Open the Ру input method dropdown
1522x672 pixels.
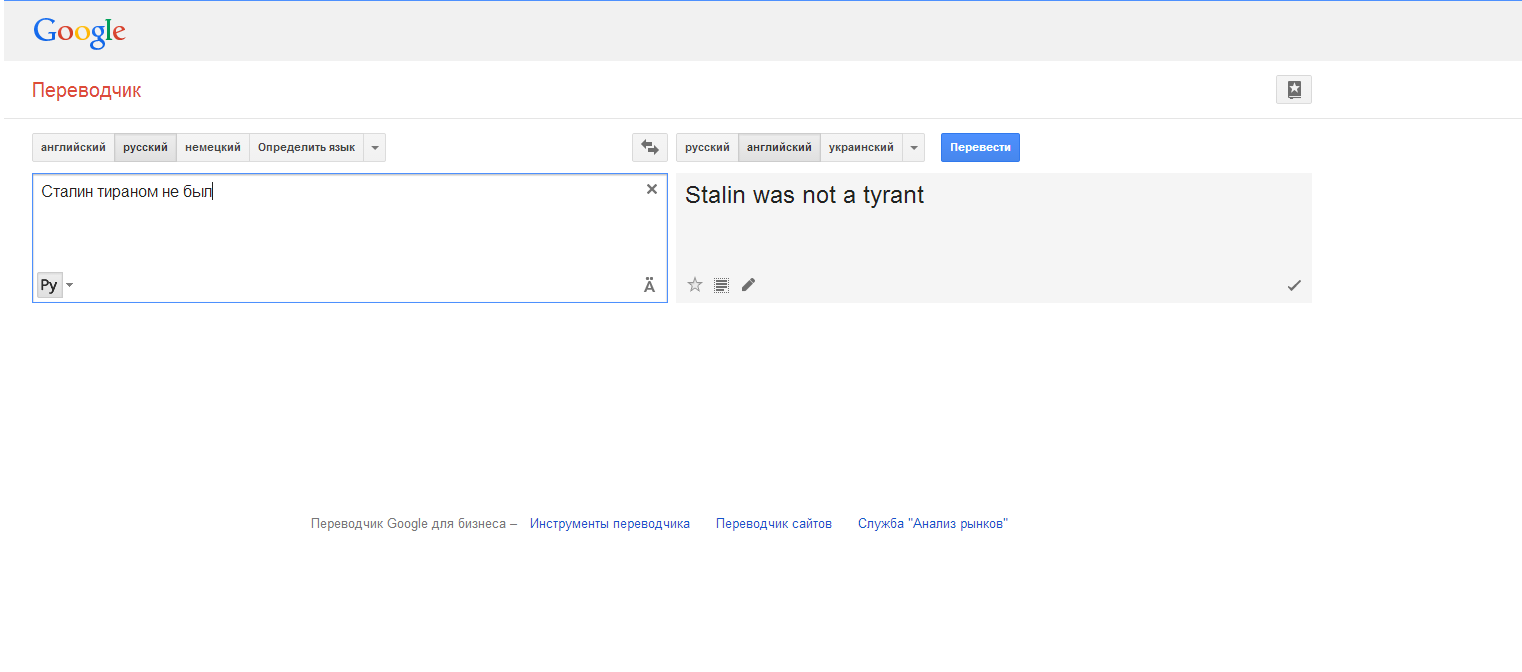pos(69,286)
